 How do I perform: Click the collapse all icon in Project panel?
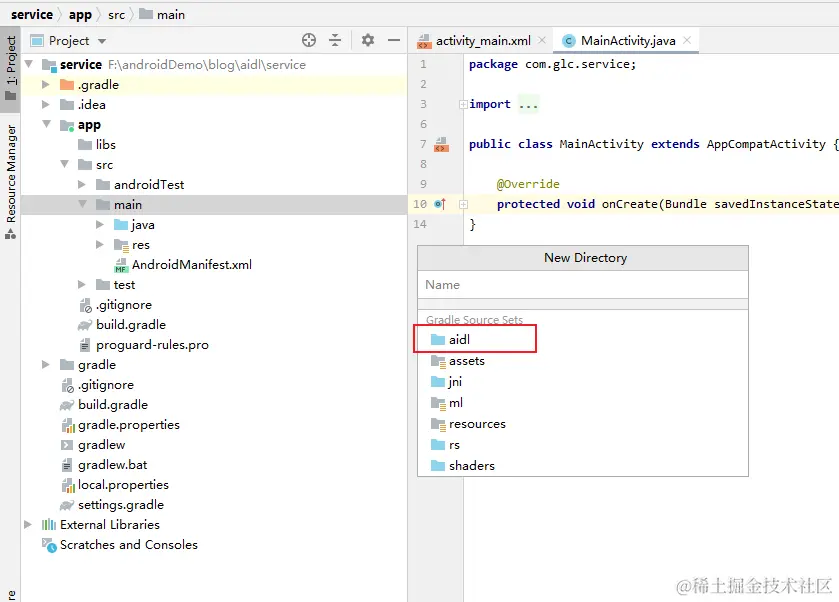click(x=335, y=40)
